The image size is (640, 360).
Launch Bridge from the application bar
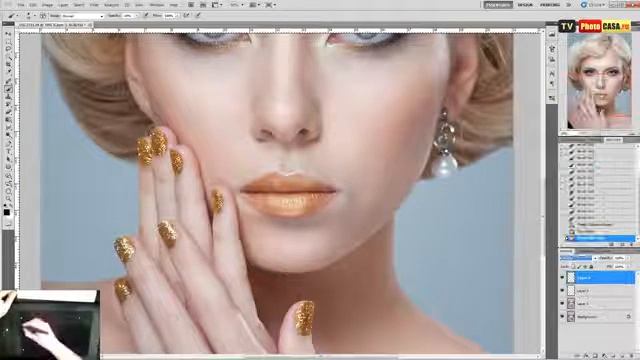(191, 5)
